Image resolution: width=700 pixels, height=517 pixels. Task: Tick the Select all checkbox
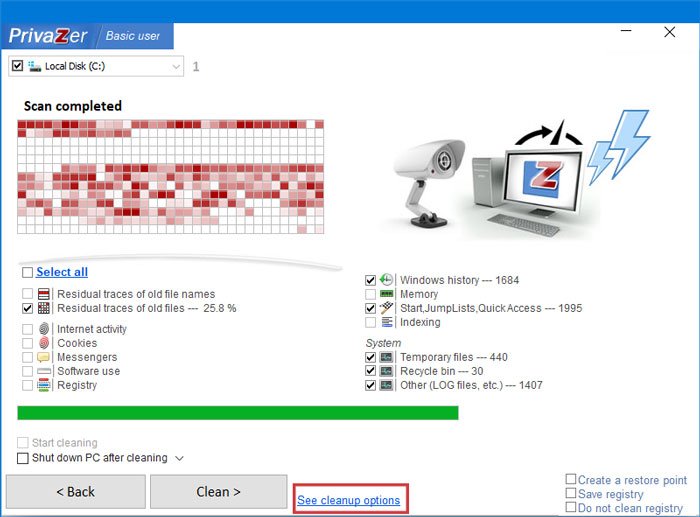[27, 272]
